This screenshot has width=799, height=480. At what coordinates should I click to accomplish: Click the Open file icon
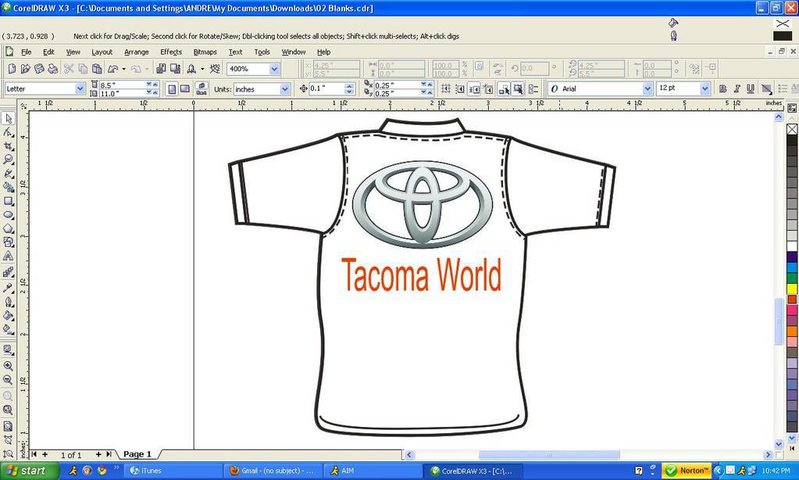point(25,69)
